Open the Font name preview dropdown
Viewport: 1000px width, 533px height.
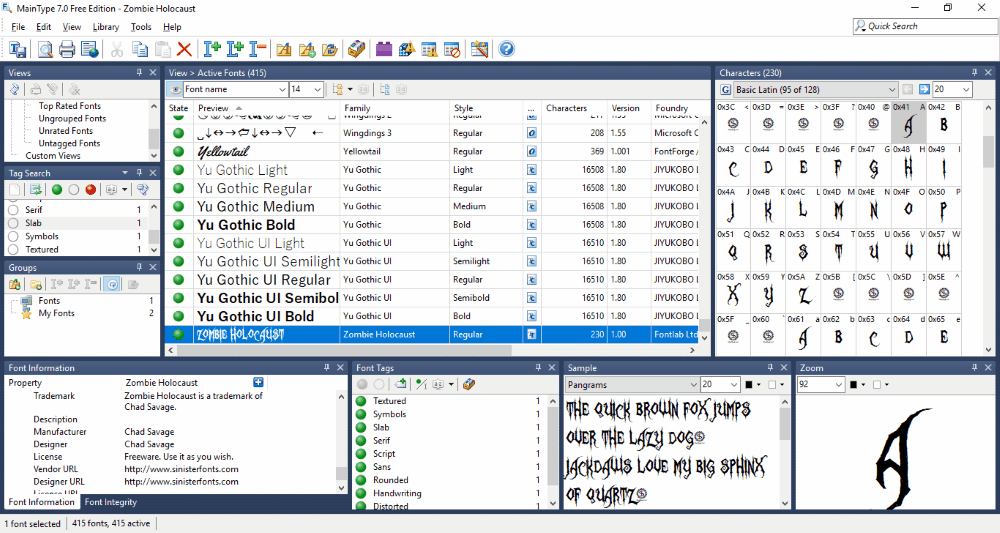click(x=282, y=89)
